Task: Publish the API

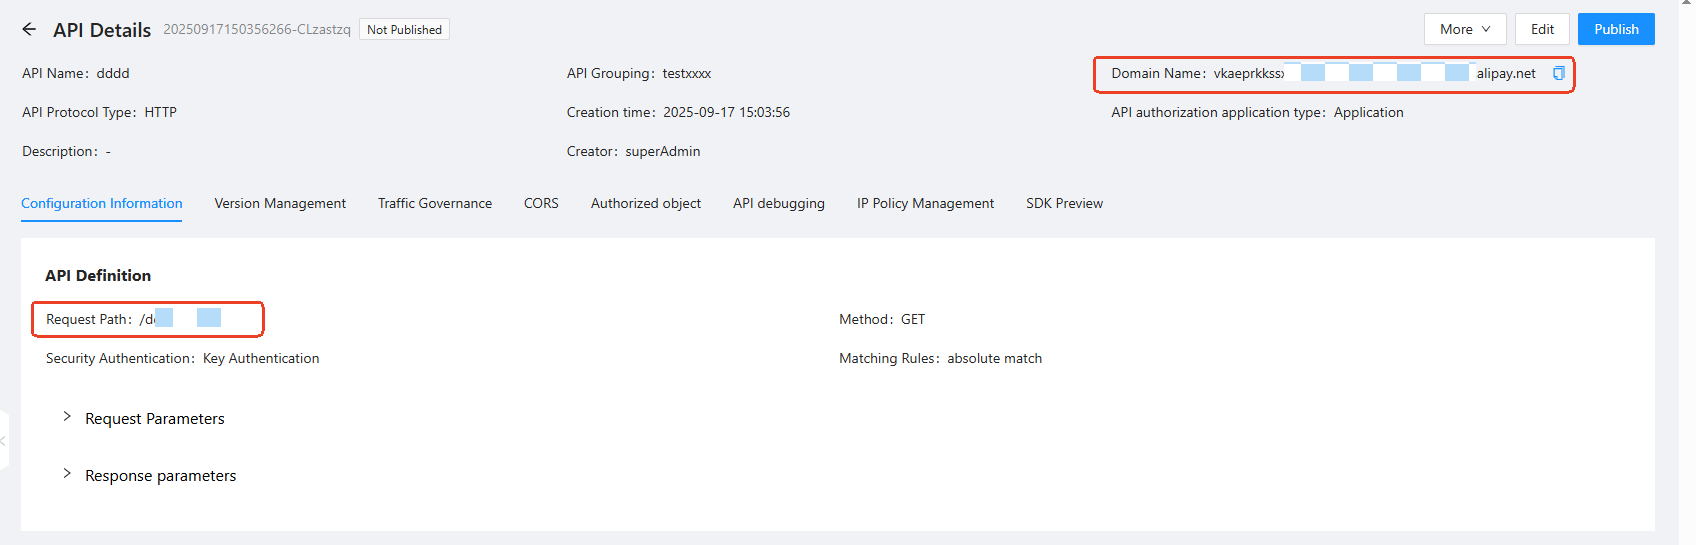Action: (x=1616, y=29)
